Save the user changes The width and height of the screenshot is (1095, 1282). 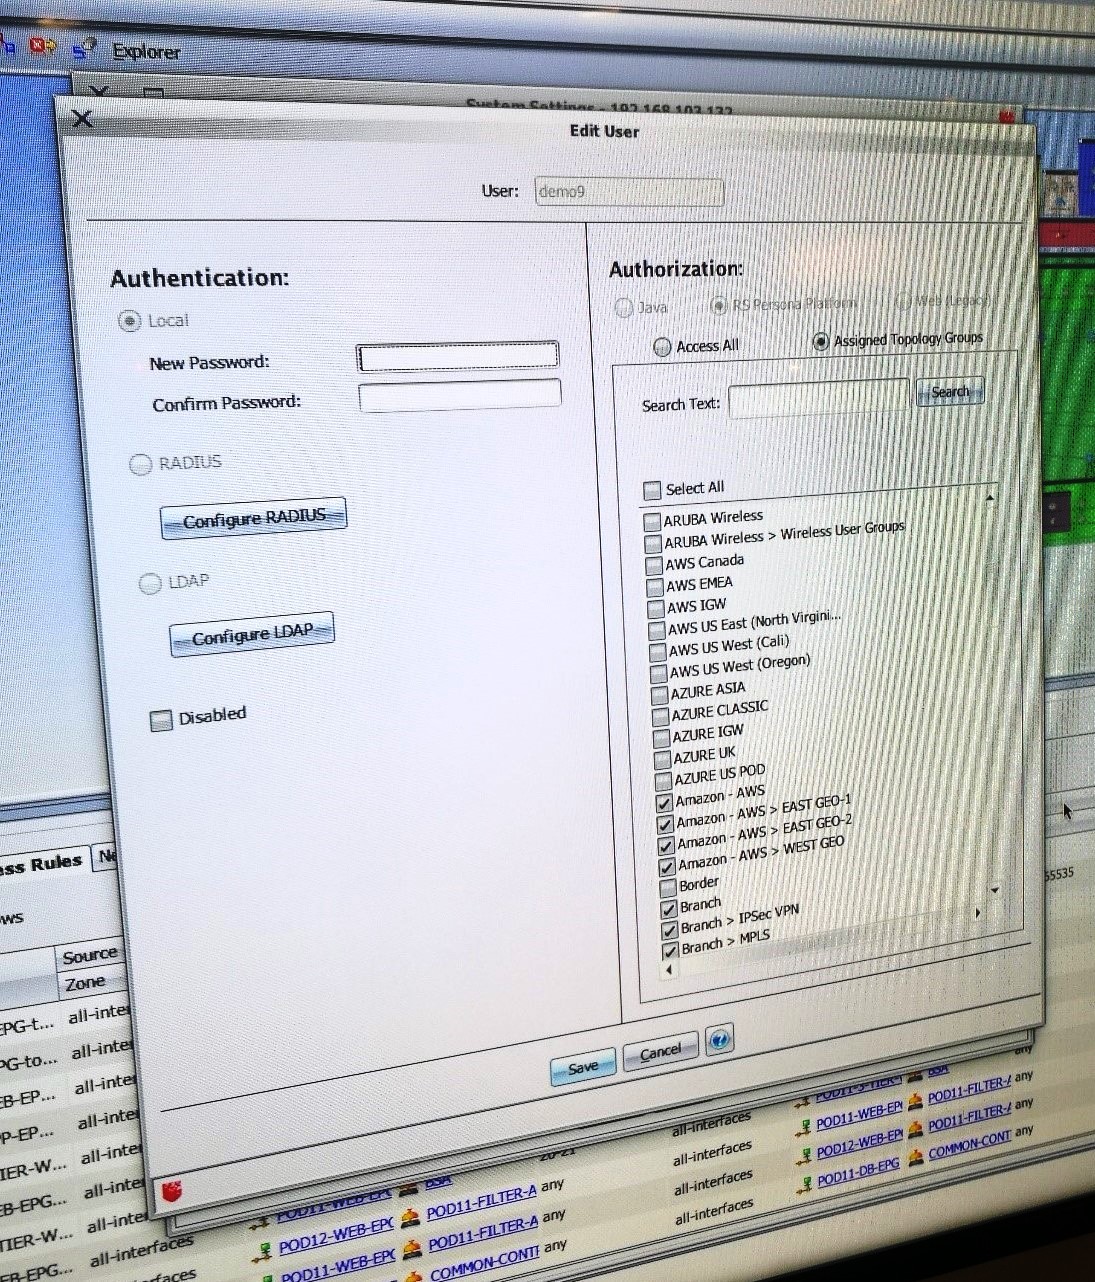click(x=583, y=1067)
